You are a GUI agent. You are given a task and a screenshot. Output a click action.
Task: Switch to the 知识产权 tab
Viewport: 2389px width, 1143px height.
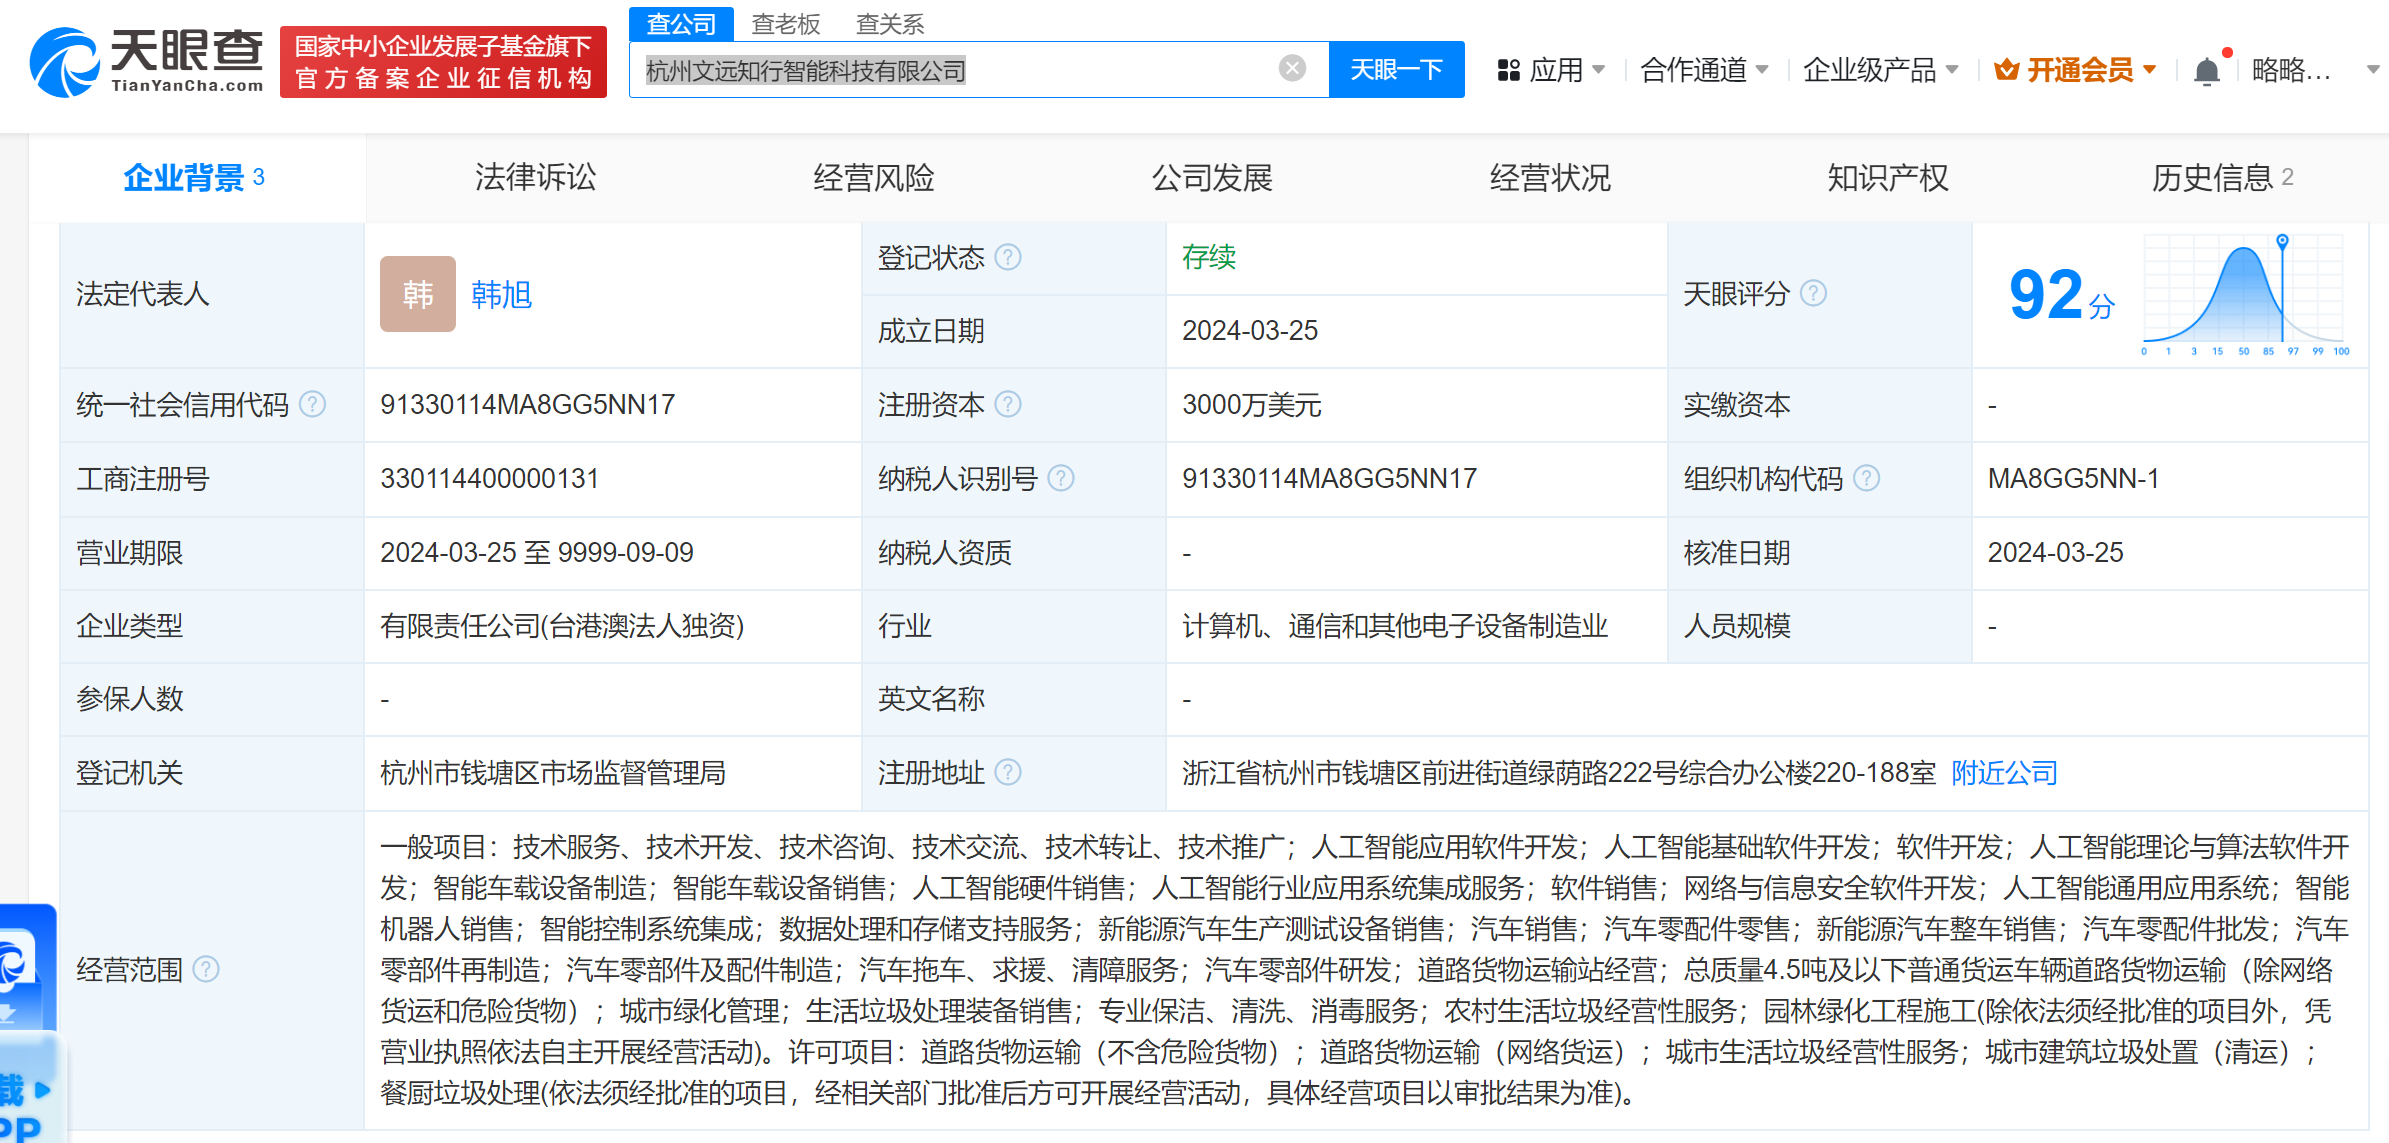1887,178
